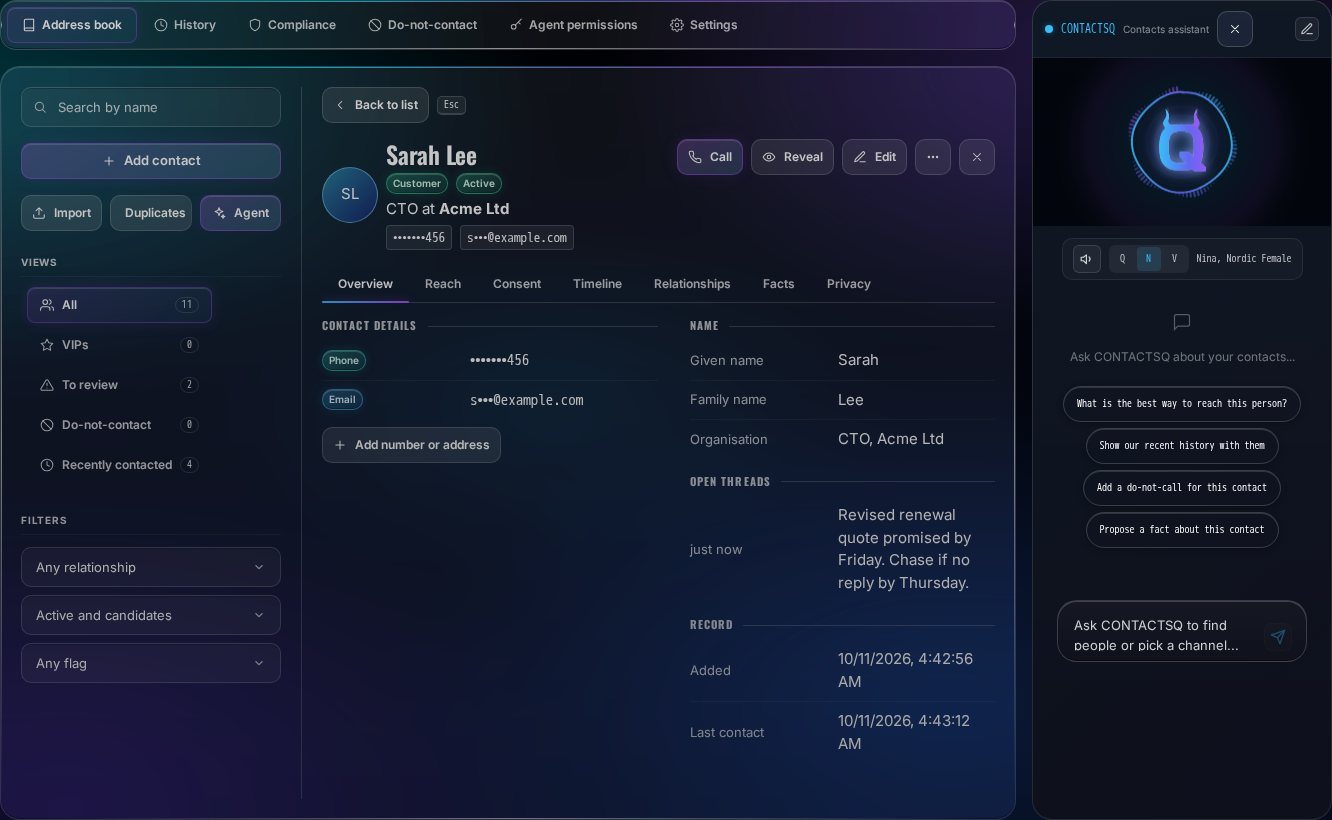The width and height of the screenshot is (1332, 820).
Task: Open the Facts tab
Action: pos(778,284)
